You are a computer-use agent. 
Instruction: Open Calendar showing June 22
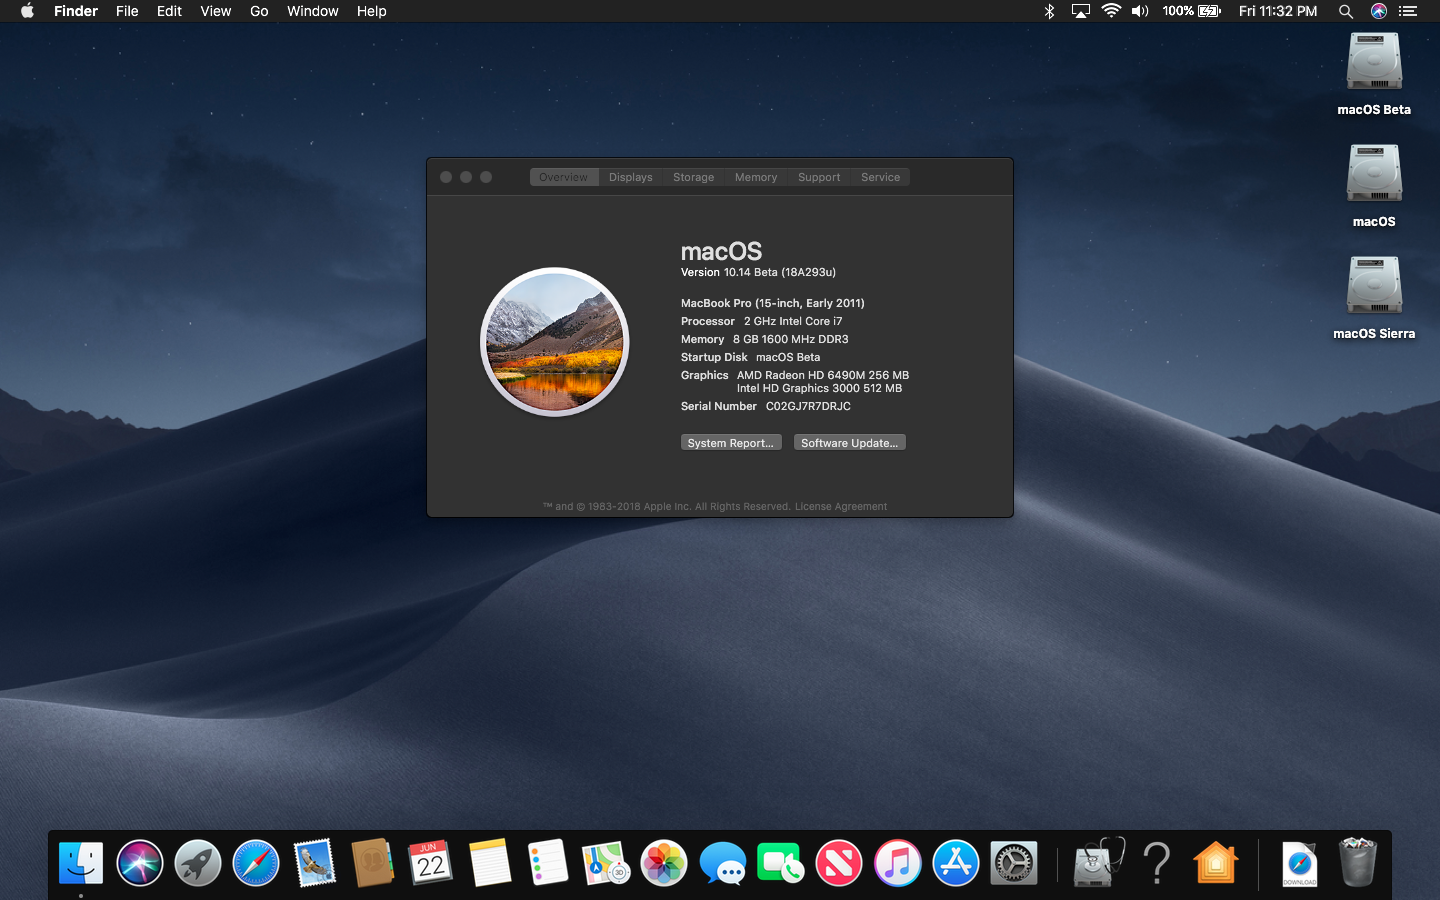[x=431, y=863]
